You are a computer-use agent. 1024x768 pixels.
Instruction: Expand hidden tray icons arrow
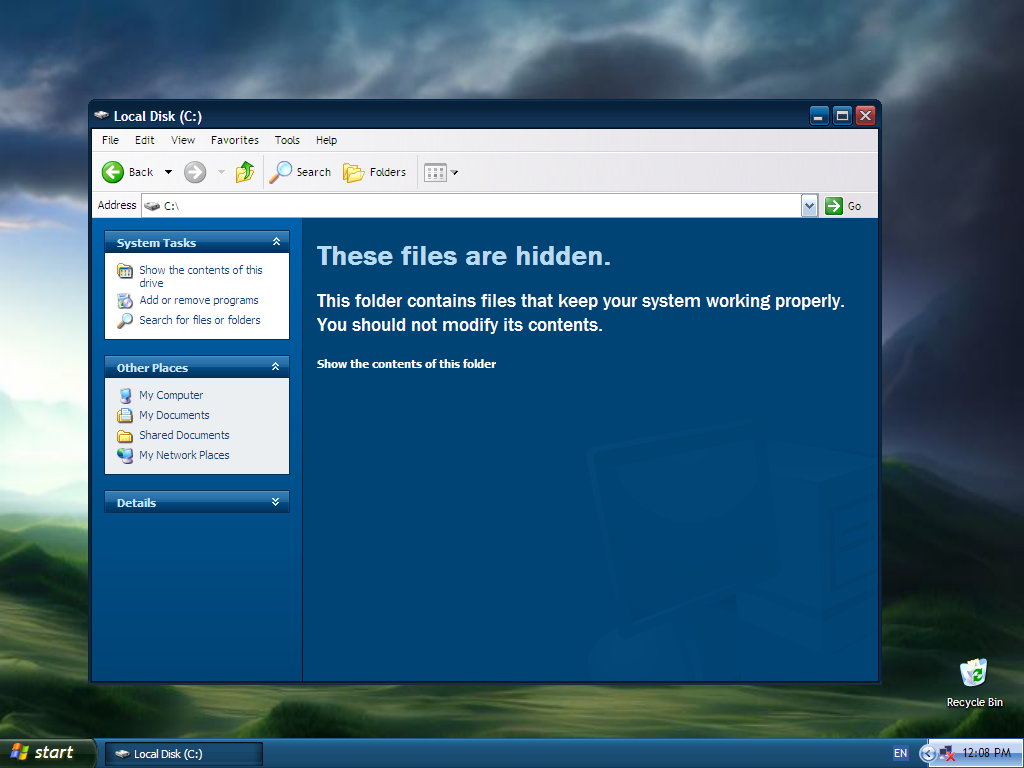(927, 754)
